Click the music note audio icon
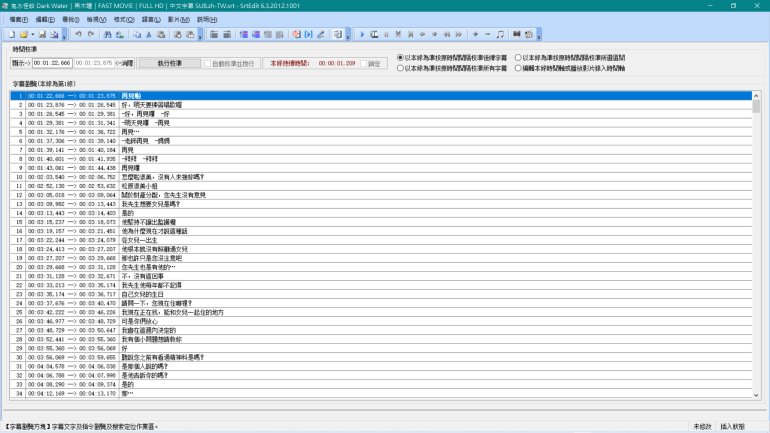Viewport: 770px width, 433px height. point(500,34)
